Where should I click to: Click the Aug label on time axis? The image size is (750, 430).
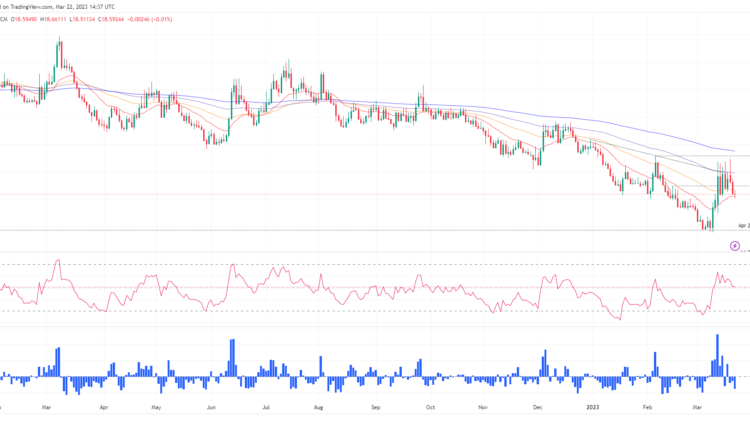tap(318, 408)
